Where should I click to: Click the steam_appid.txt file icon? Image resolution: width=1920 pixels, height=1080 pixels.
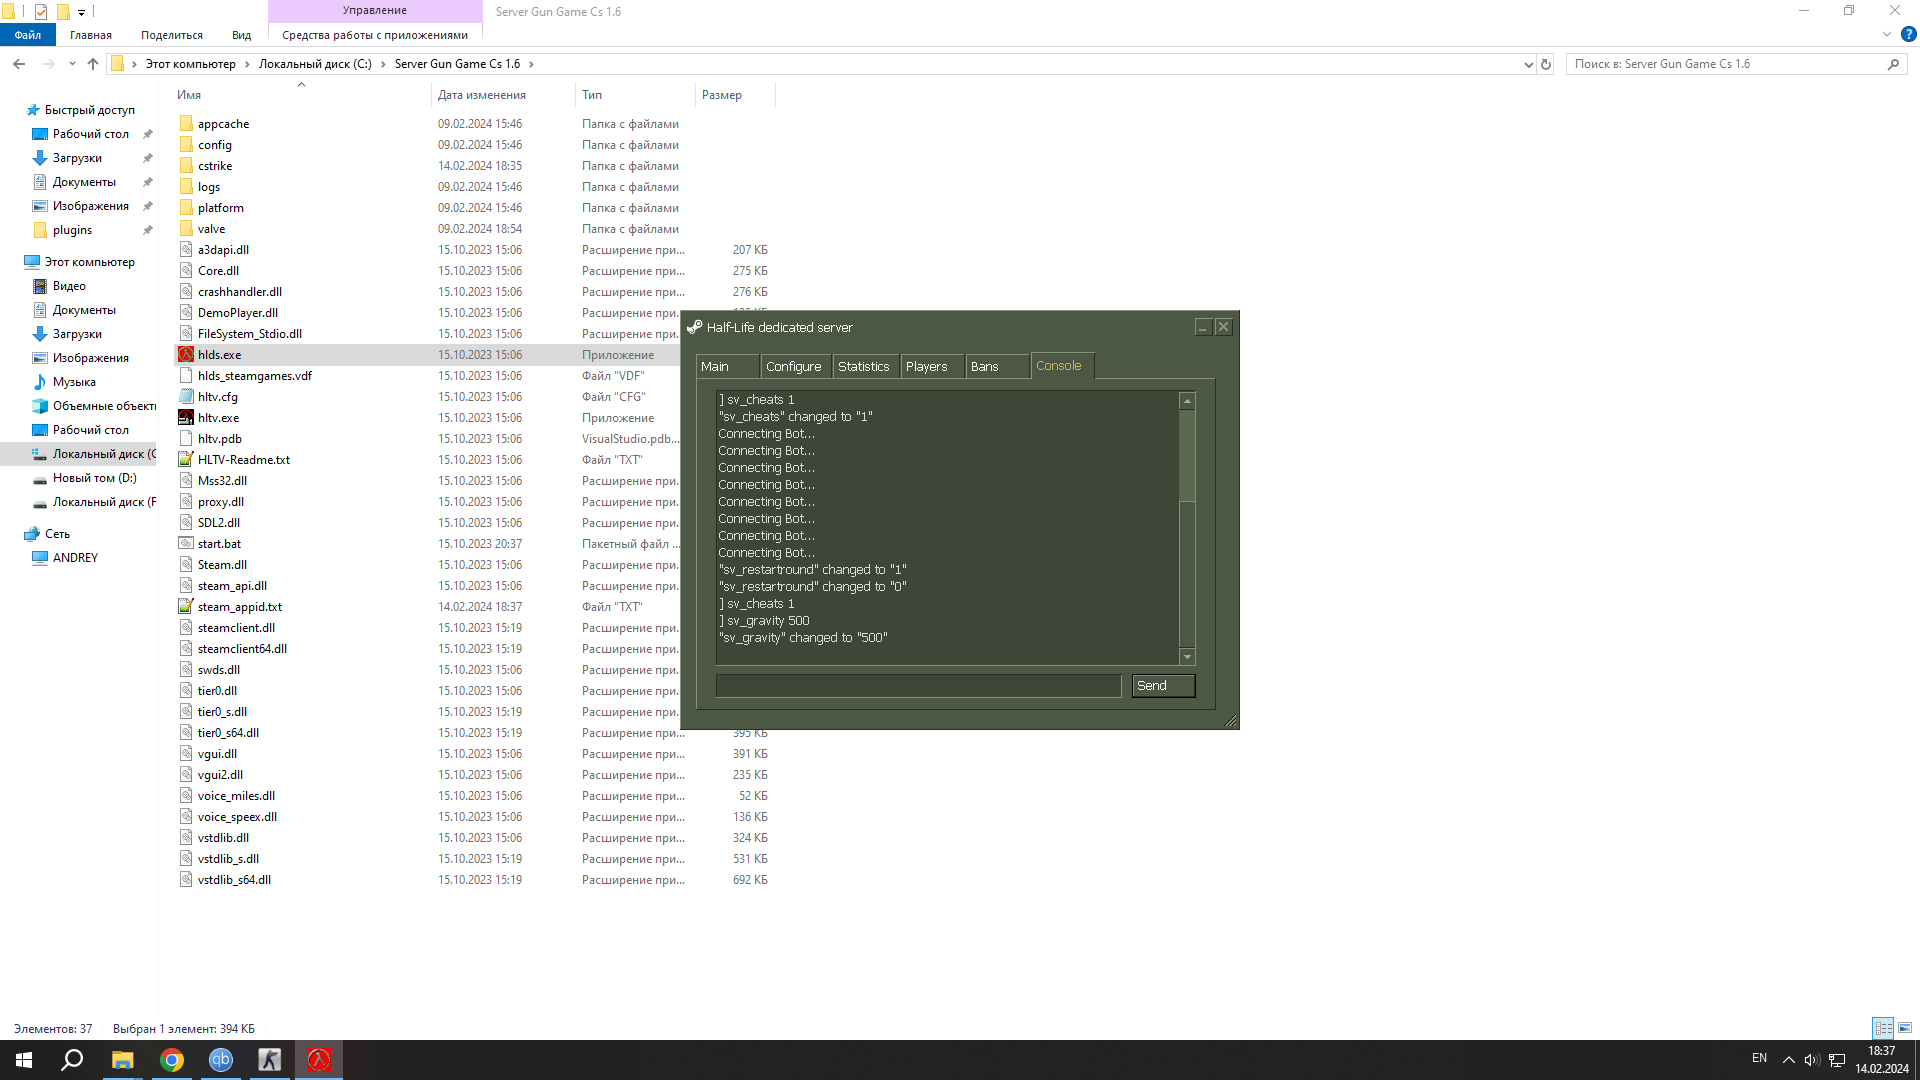point(186,606)
